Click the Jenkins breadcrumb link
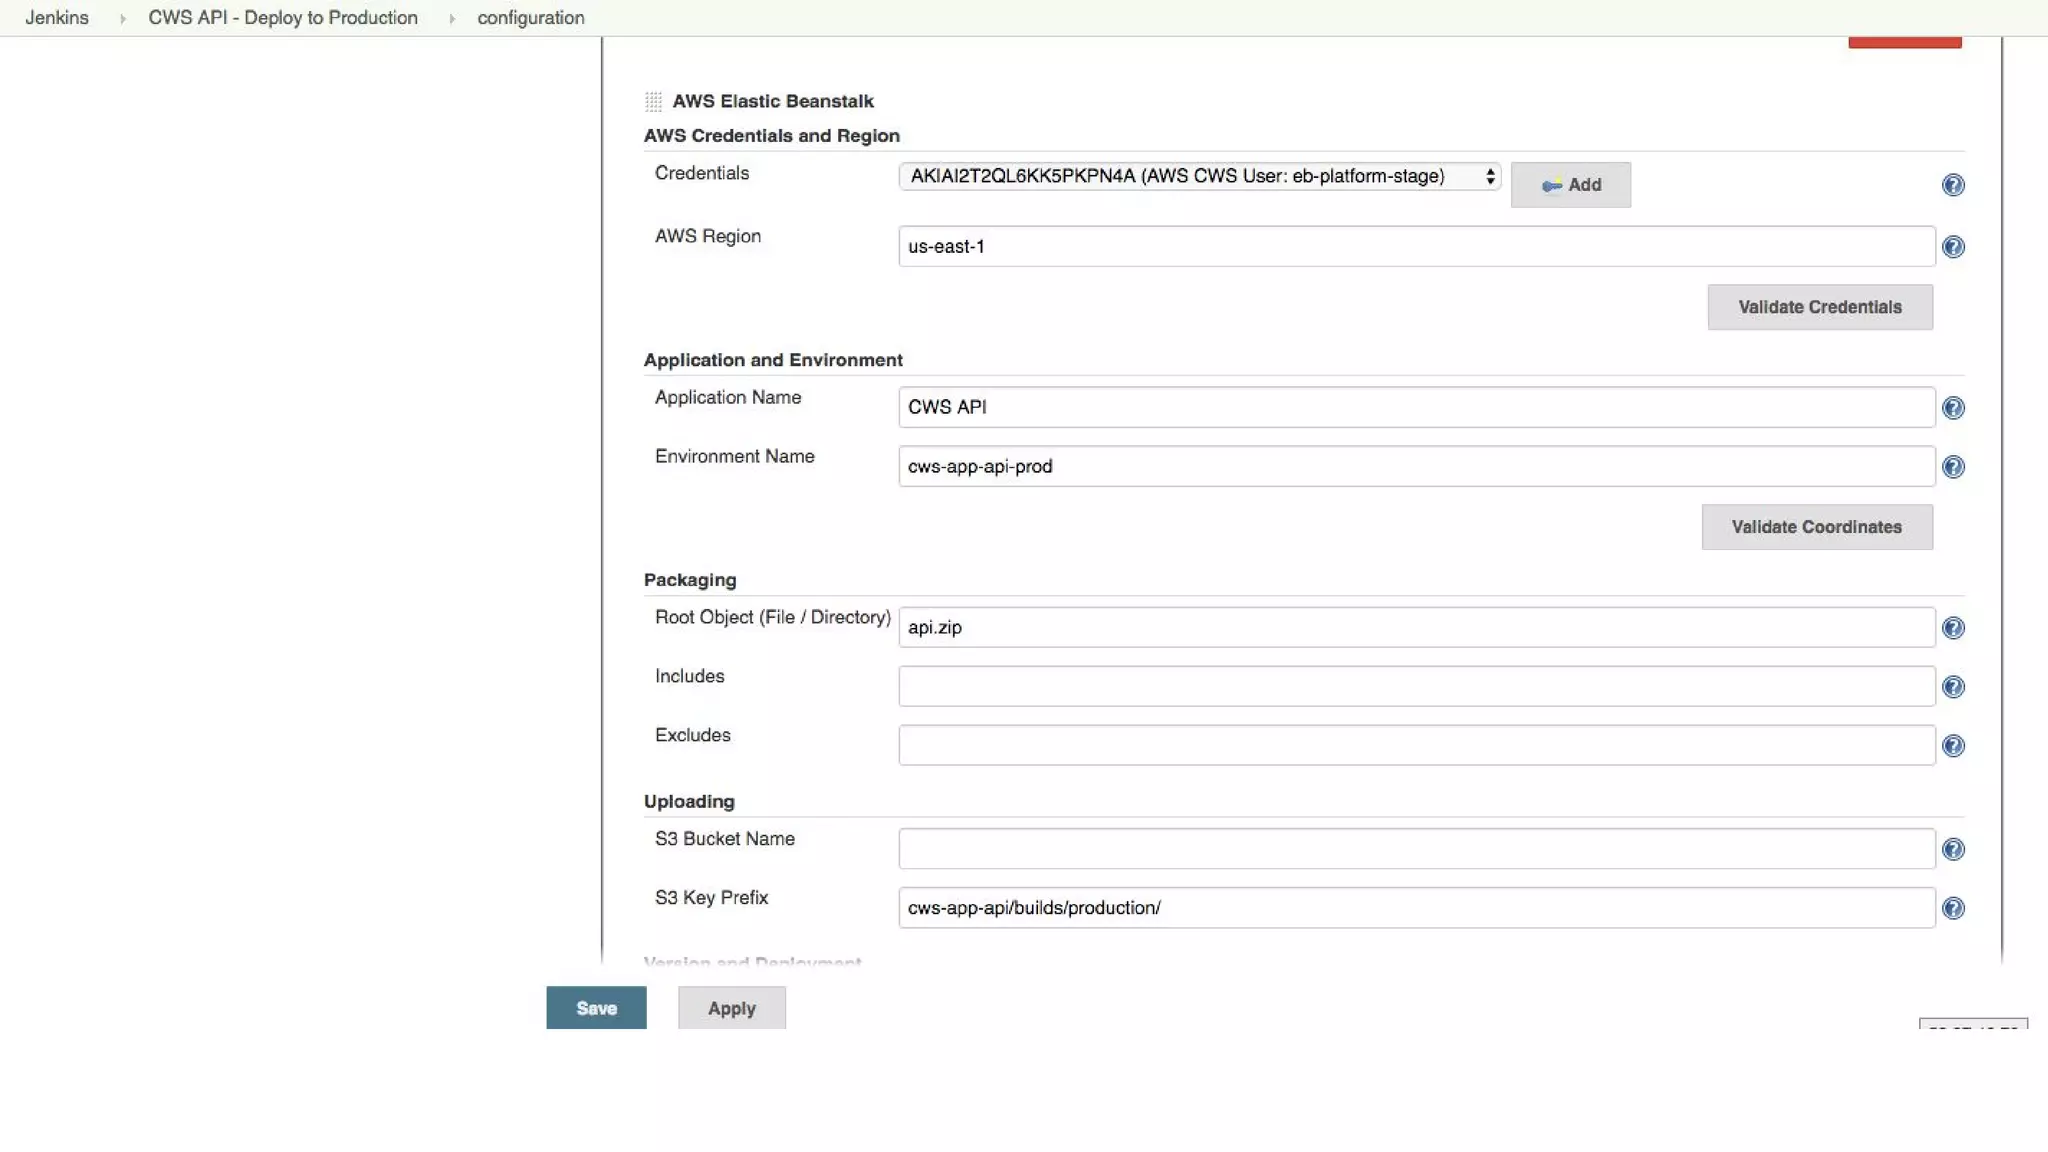Image resolution: width=2048 pixels, height=1152 pixels. click(57, 18)
